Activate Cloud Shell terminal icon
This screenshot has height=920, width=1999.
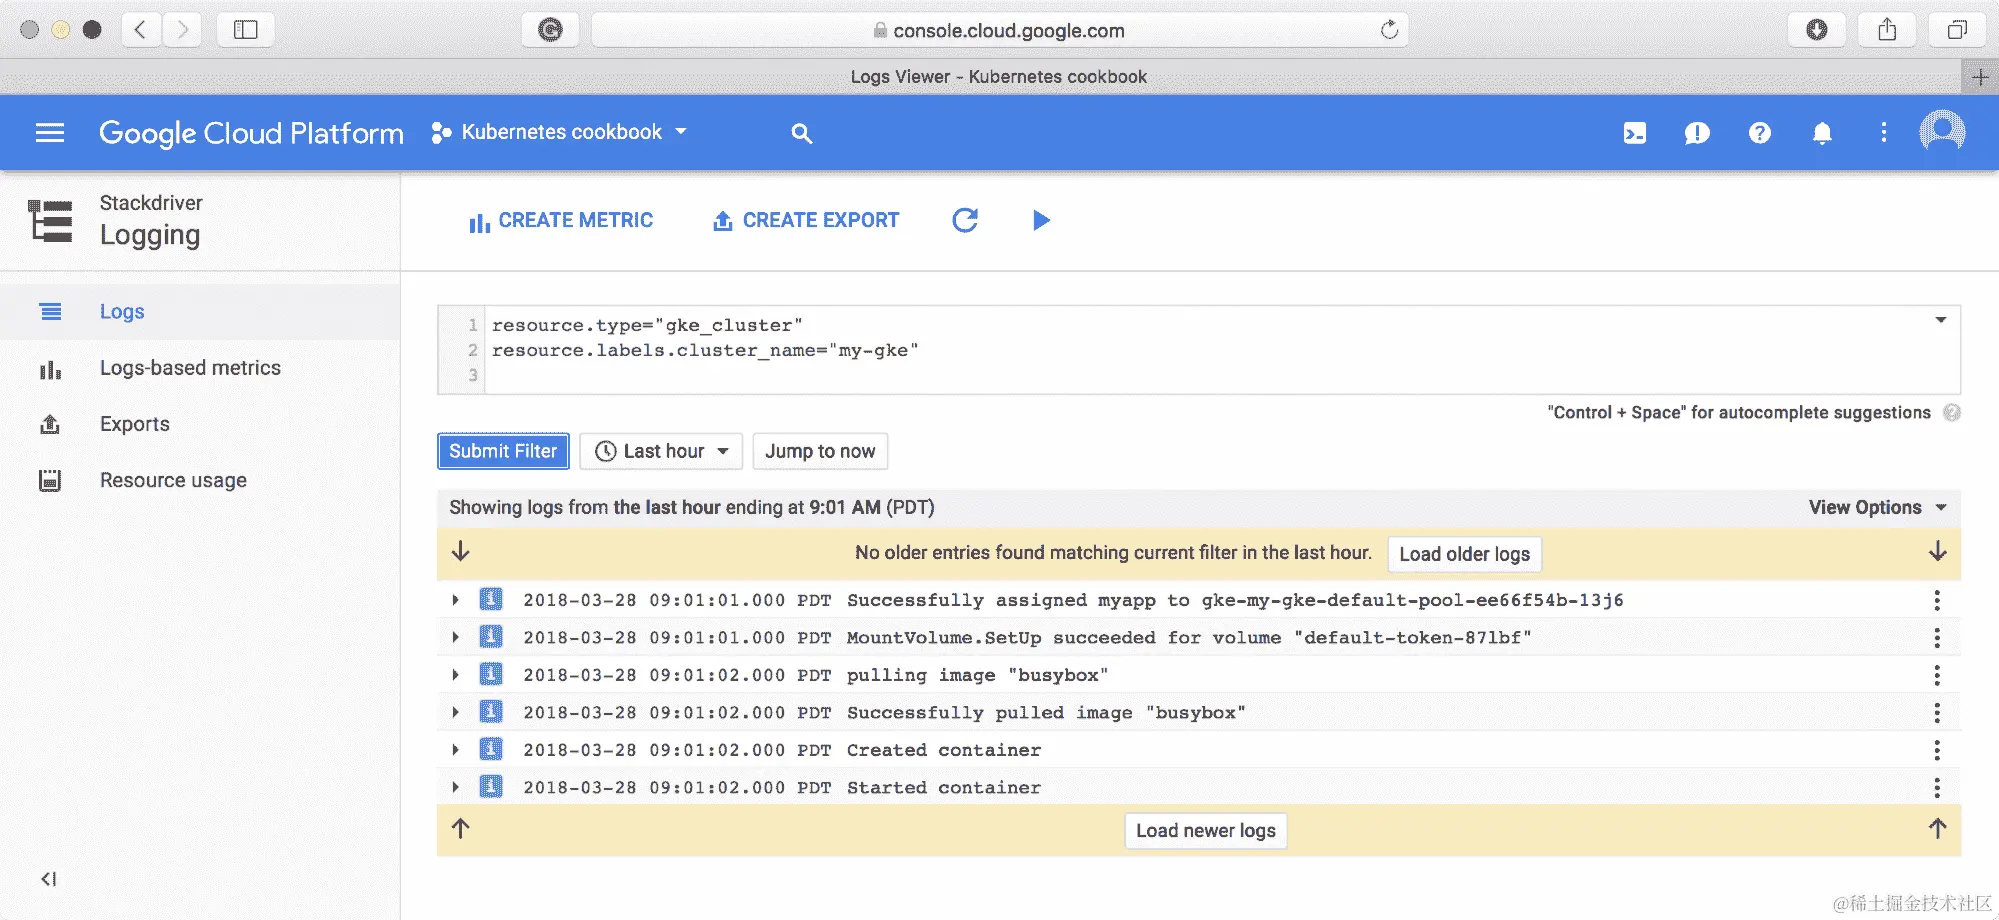(1635, 133)
